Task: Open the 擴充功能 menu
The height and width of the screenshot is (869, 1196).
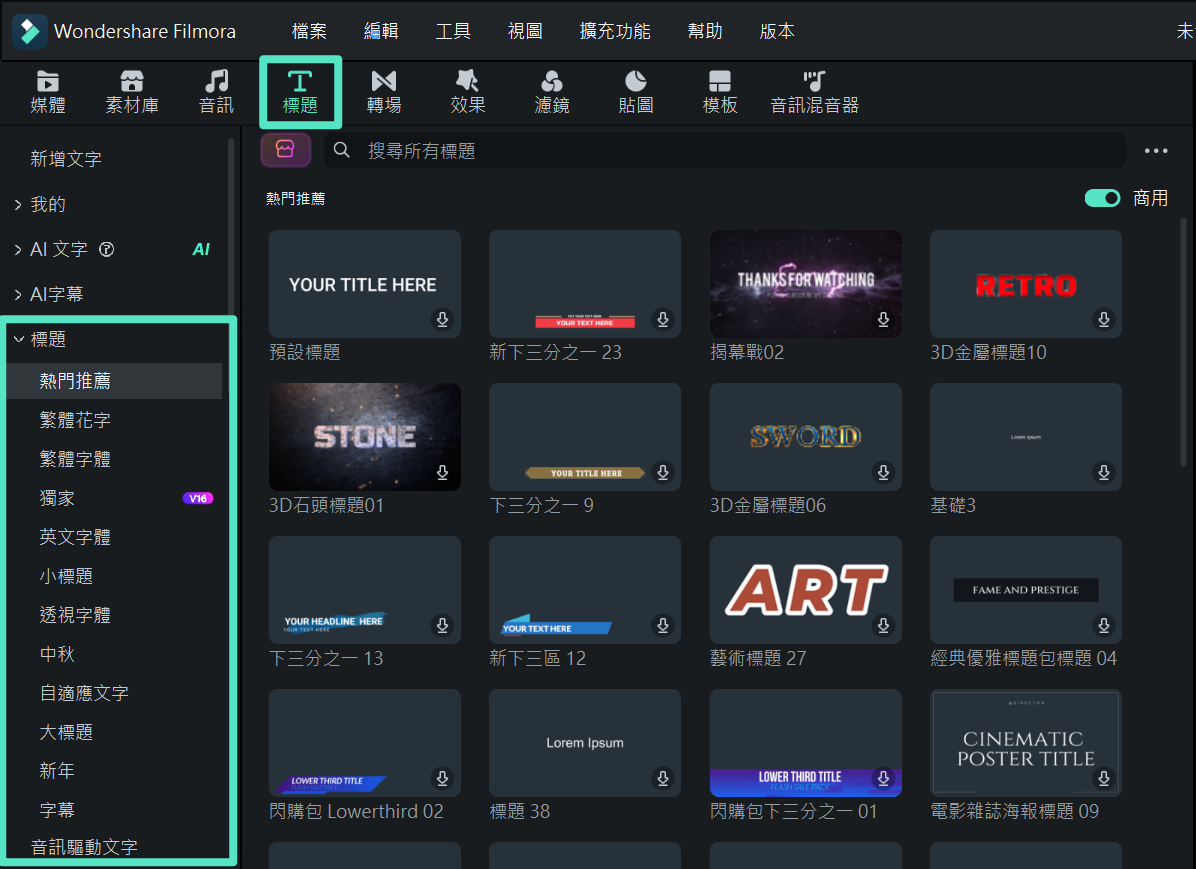Action: click(615, 31)
